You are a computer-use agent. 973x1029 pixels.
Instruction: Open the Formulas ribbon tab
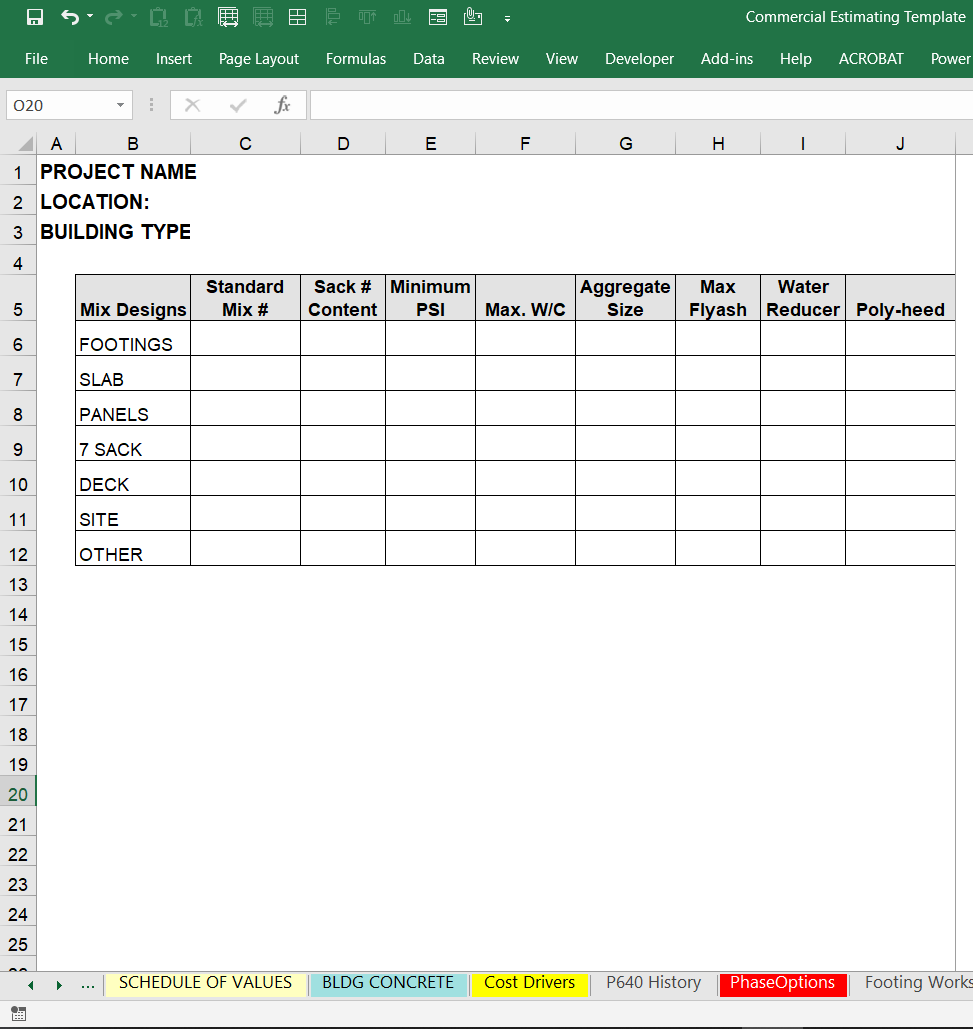(355, 59)
